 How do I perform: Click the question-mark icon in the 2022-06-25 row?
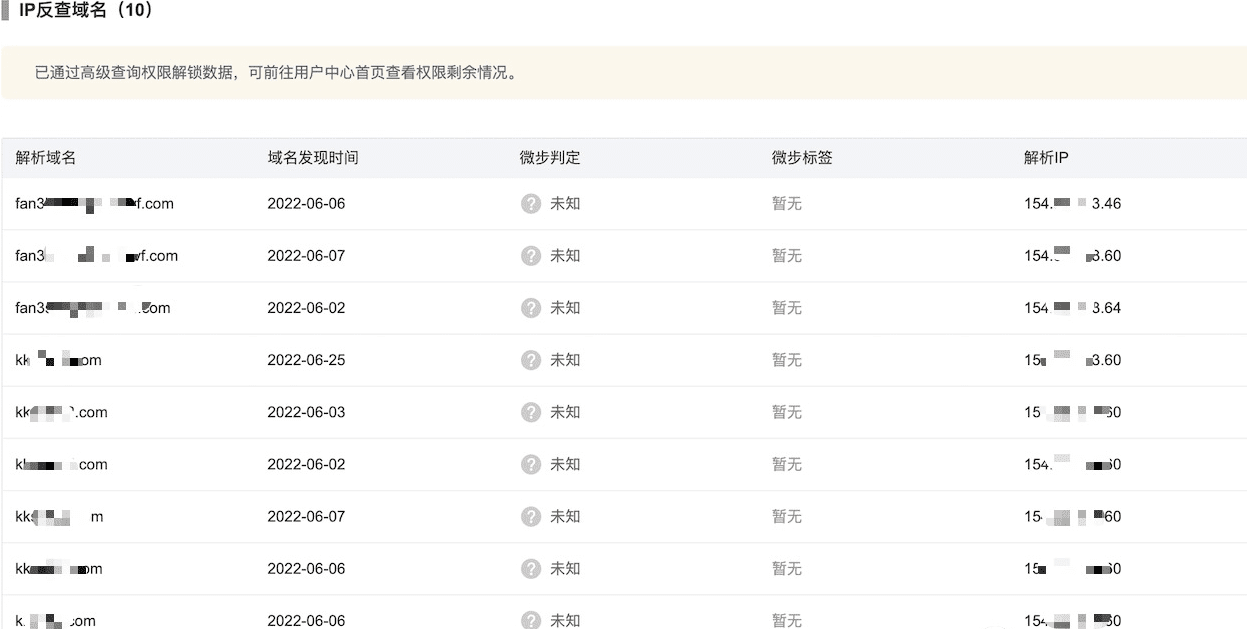click(x=531, y=360)
